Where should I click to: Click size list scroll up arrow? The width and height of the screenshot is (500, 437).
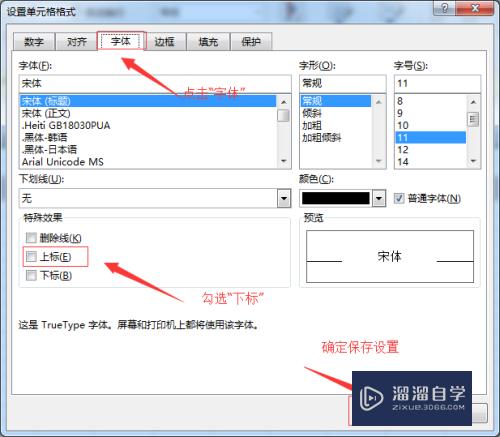tap(473, 102)
